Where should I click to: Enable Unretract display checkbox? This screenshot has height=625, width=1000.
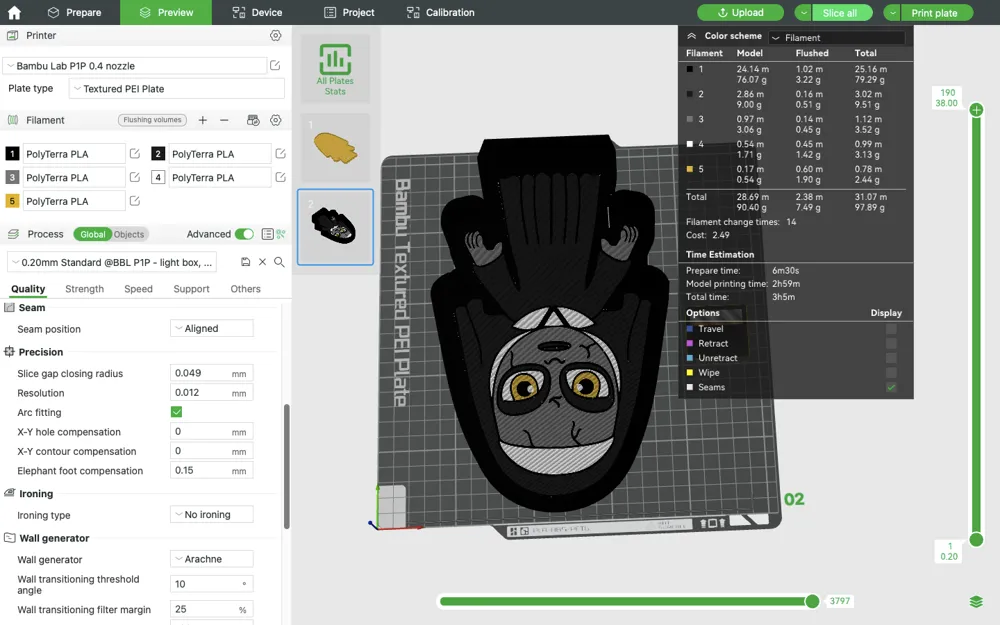891,358
